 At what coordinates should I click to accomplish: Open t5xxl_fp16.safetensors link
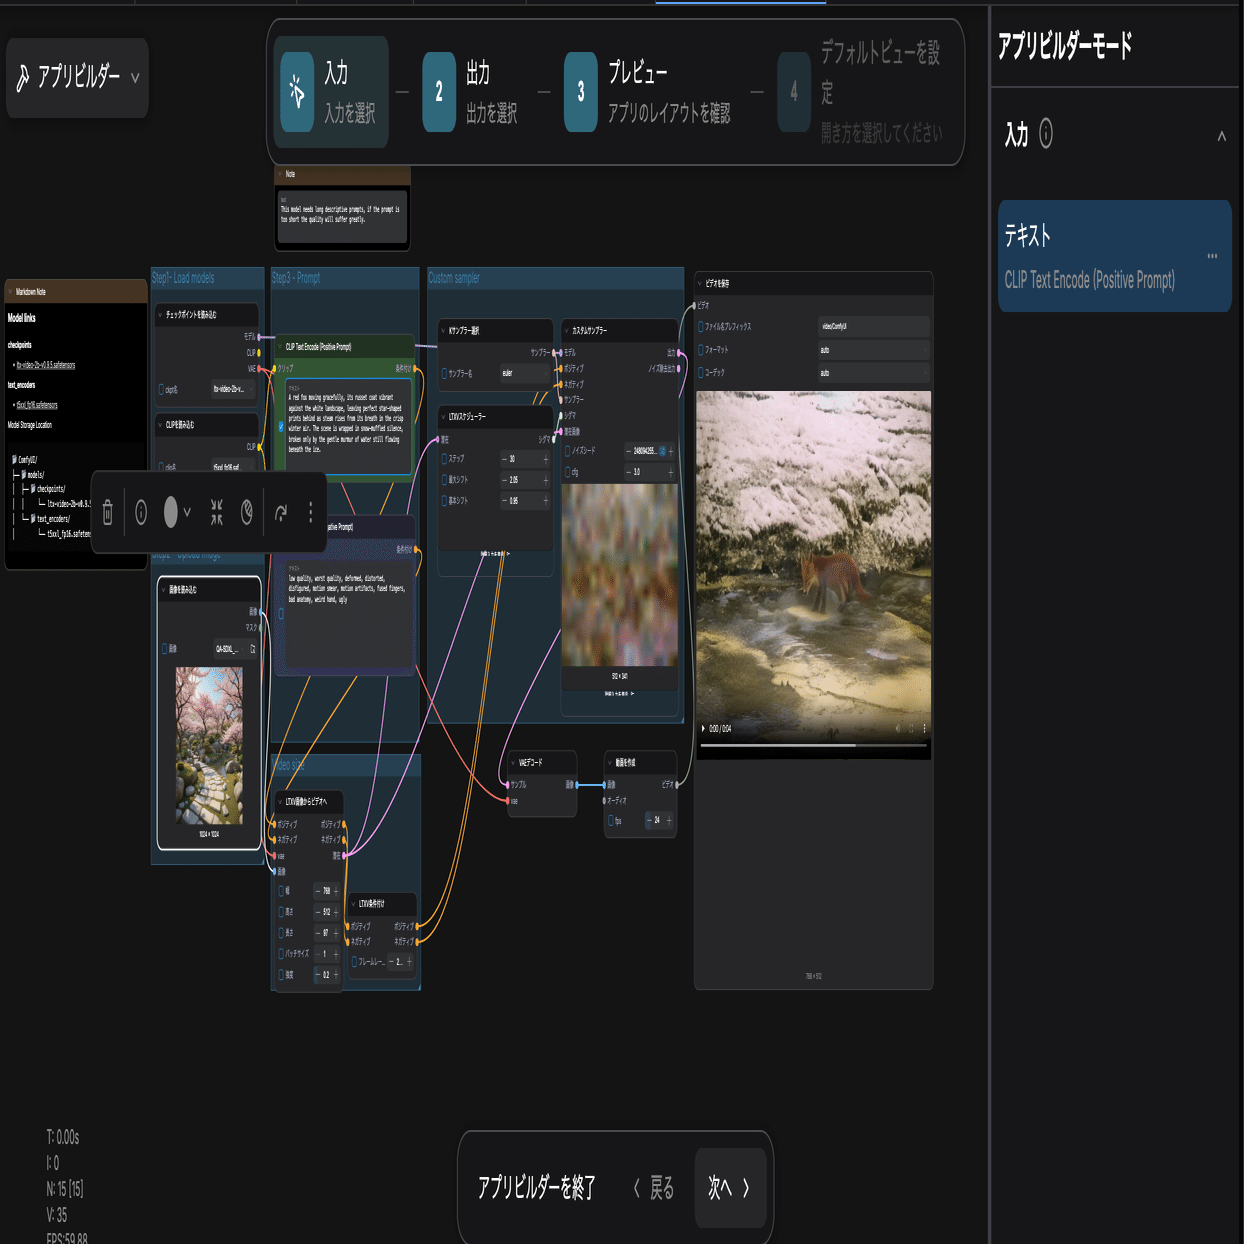37,405
